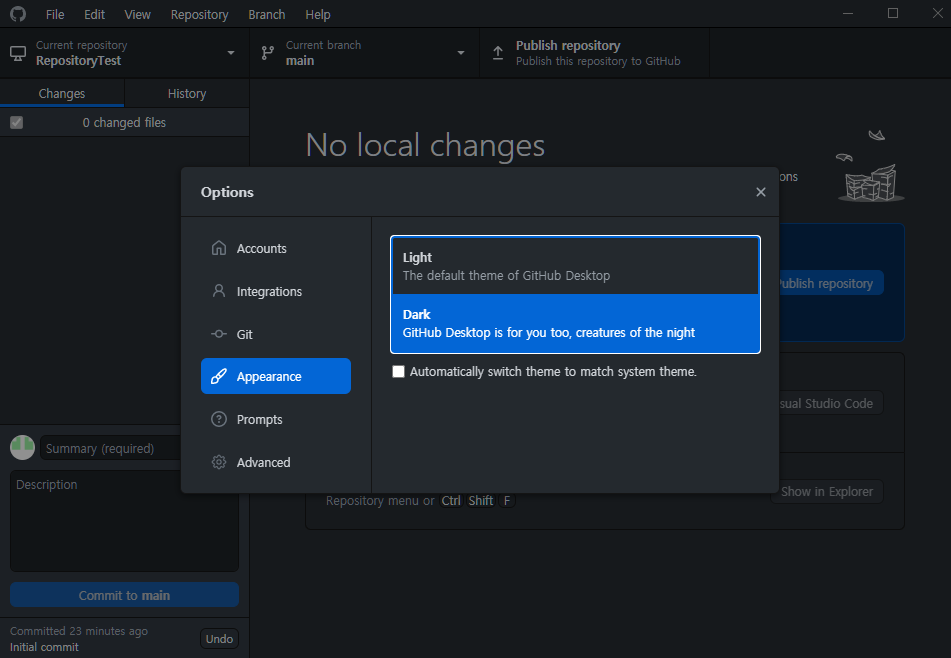This screenshot has height=658, width=951.
Task: Switch to the History tab
Action: (x=187, y=93)
